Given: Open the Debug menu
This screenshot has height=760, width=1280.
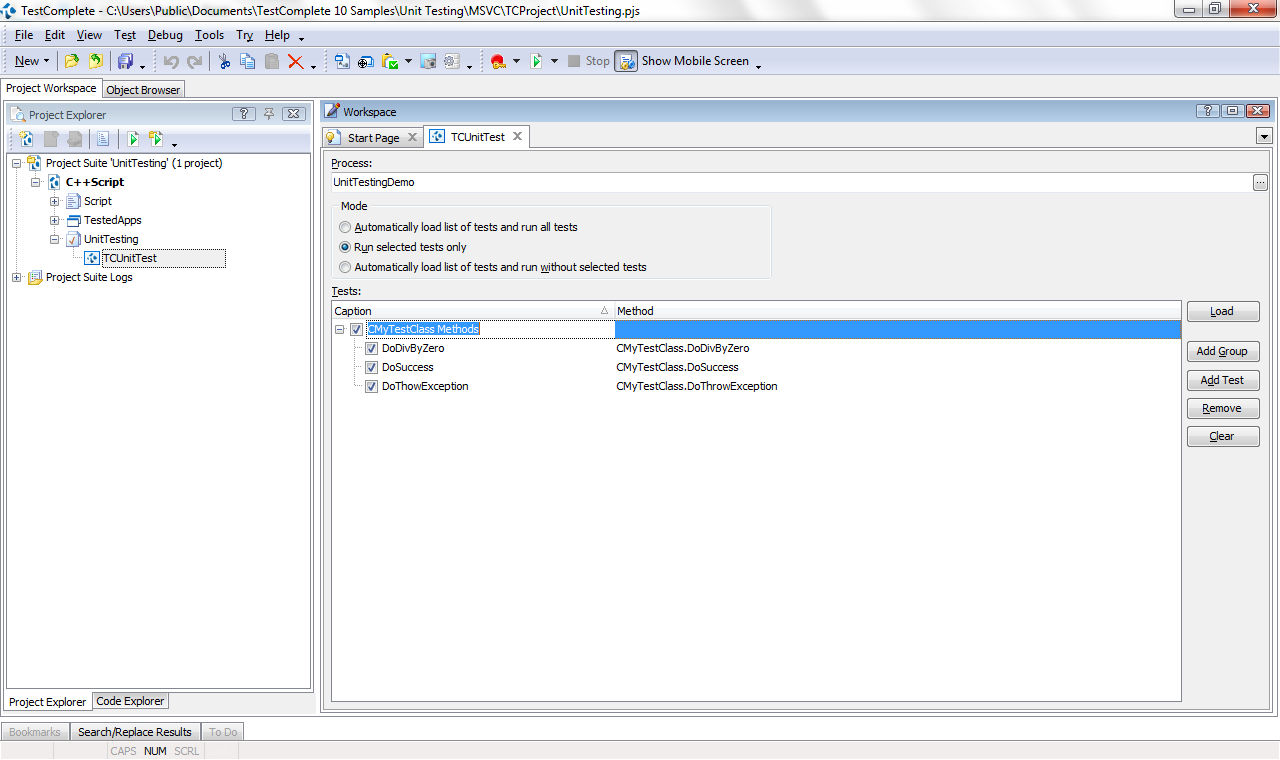Looking at the screenshot, I should (165, 35).
